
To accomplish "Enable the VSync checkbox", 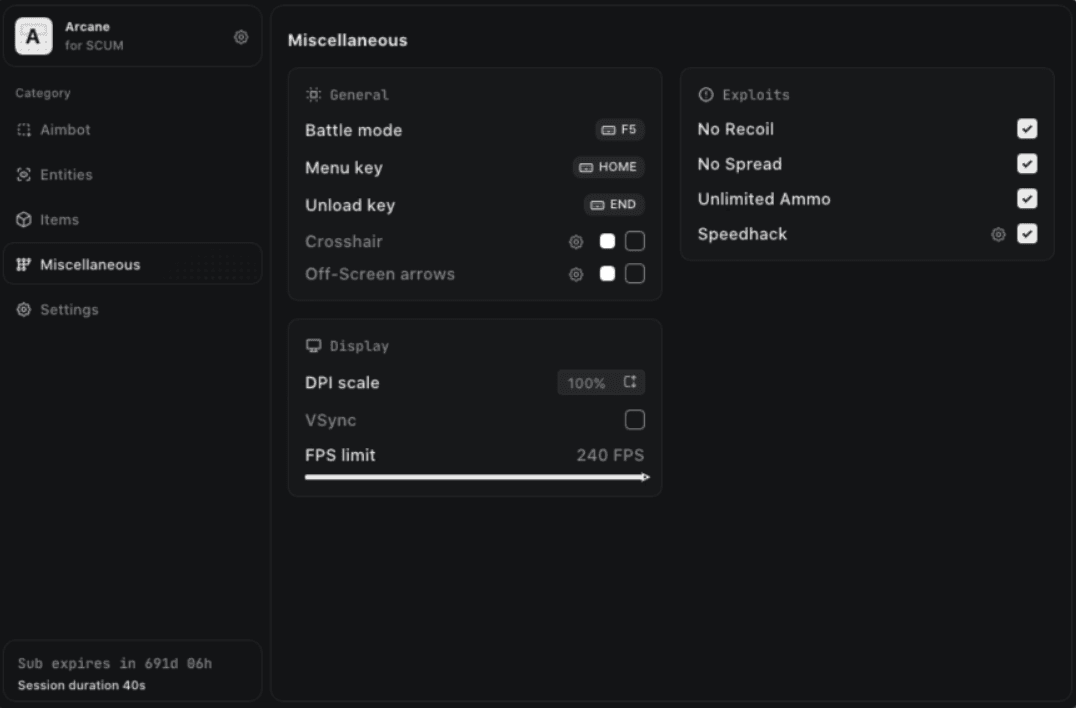I will [634, 420].
